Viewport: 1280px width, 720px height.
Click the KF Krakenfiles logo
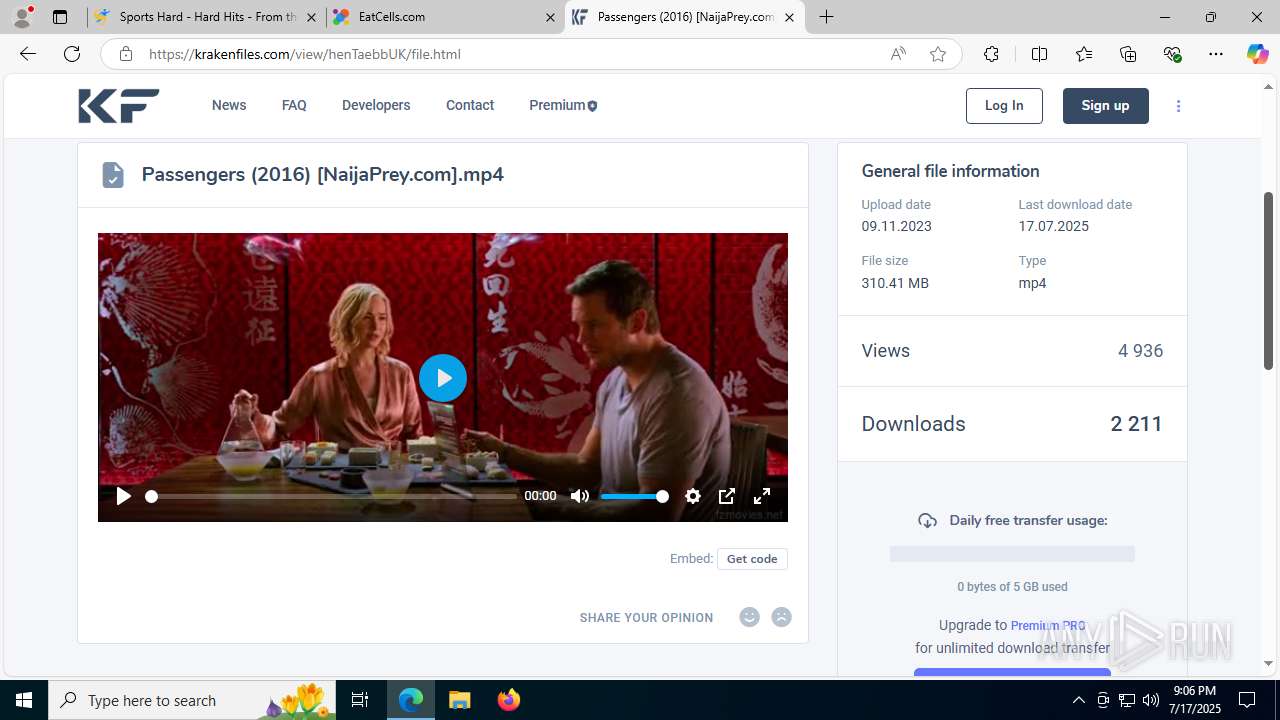(119, 106)
